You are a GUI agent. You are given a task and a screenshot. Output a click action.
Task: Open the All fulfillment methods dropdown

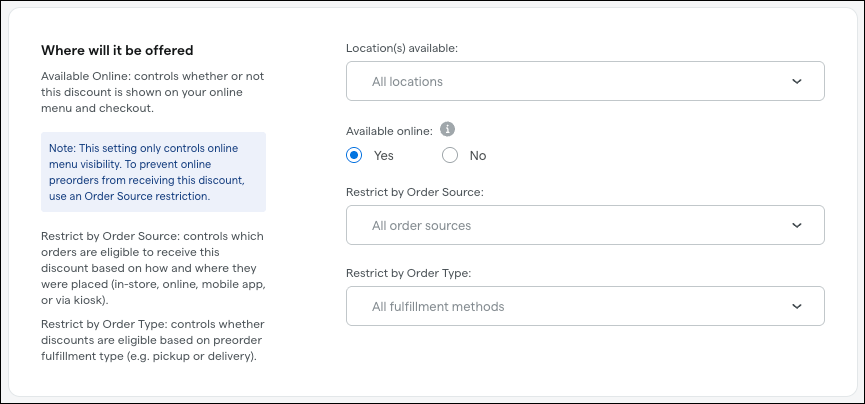point(585,306)
